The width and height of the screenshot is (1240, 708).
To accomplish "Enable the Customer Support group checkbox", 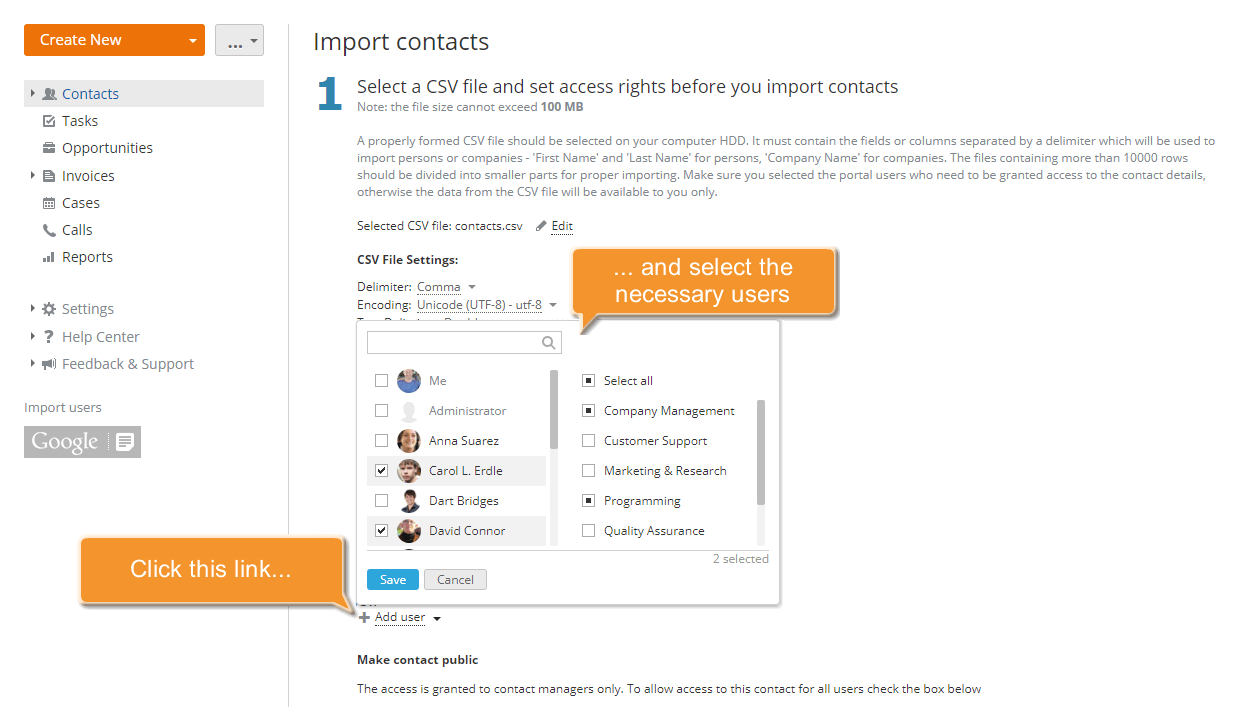I will point(587,440).
